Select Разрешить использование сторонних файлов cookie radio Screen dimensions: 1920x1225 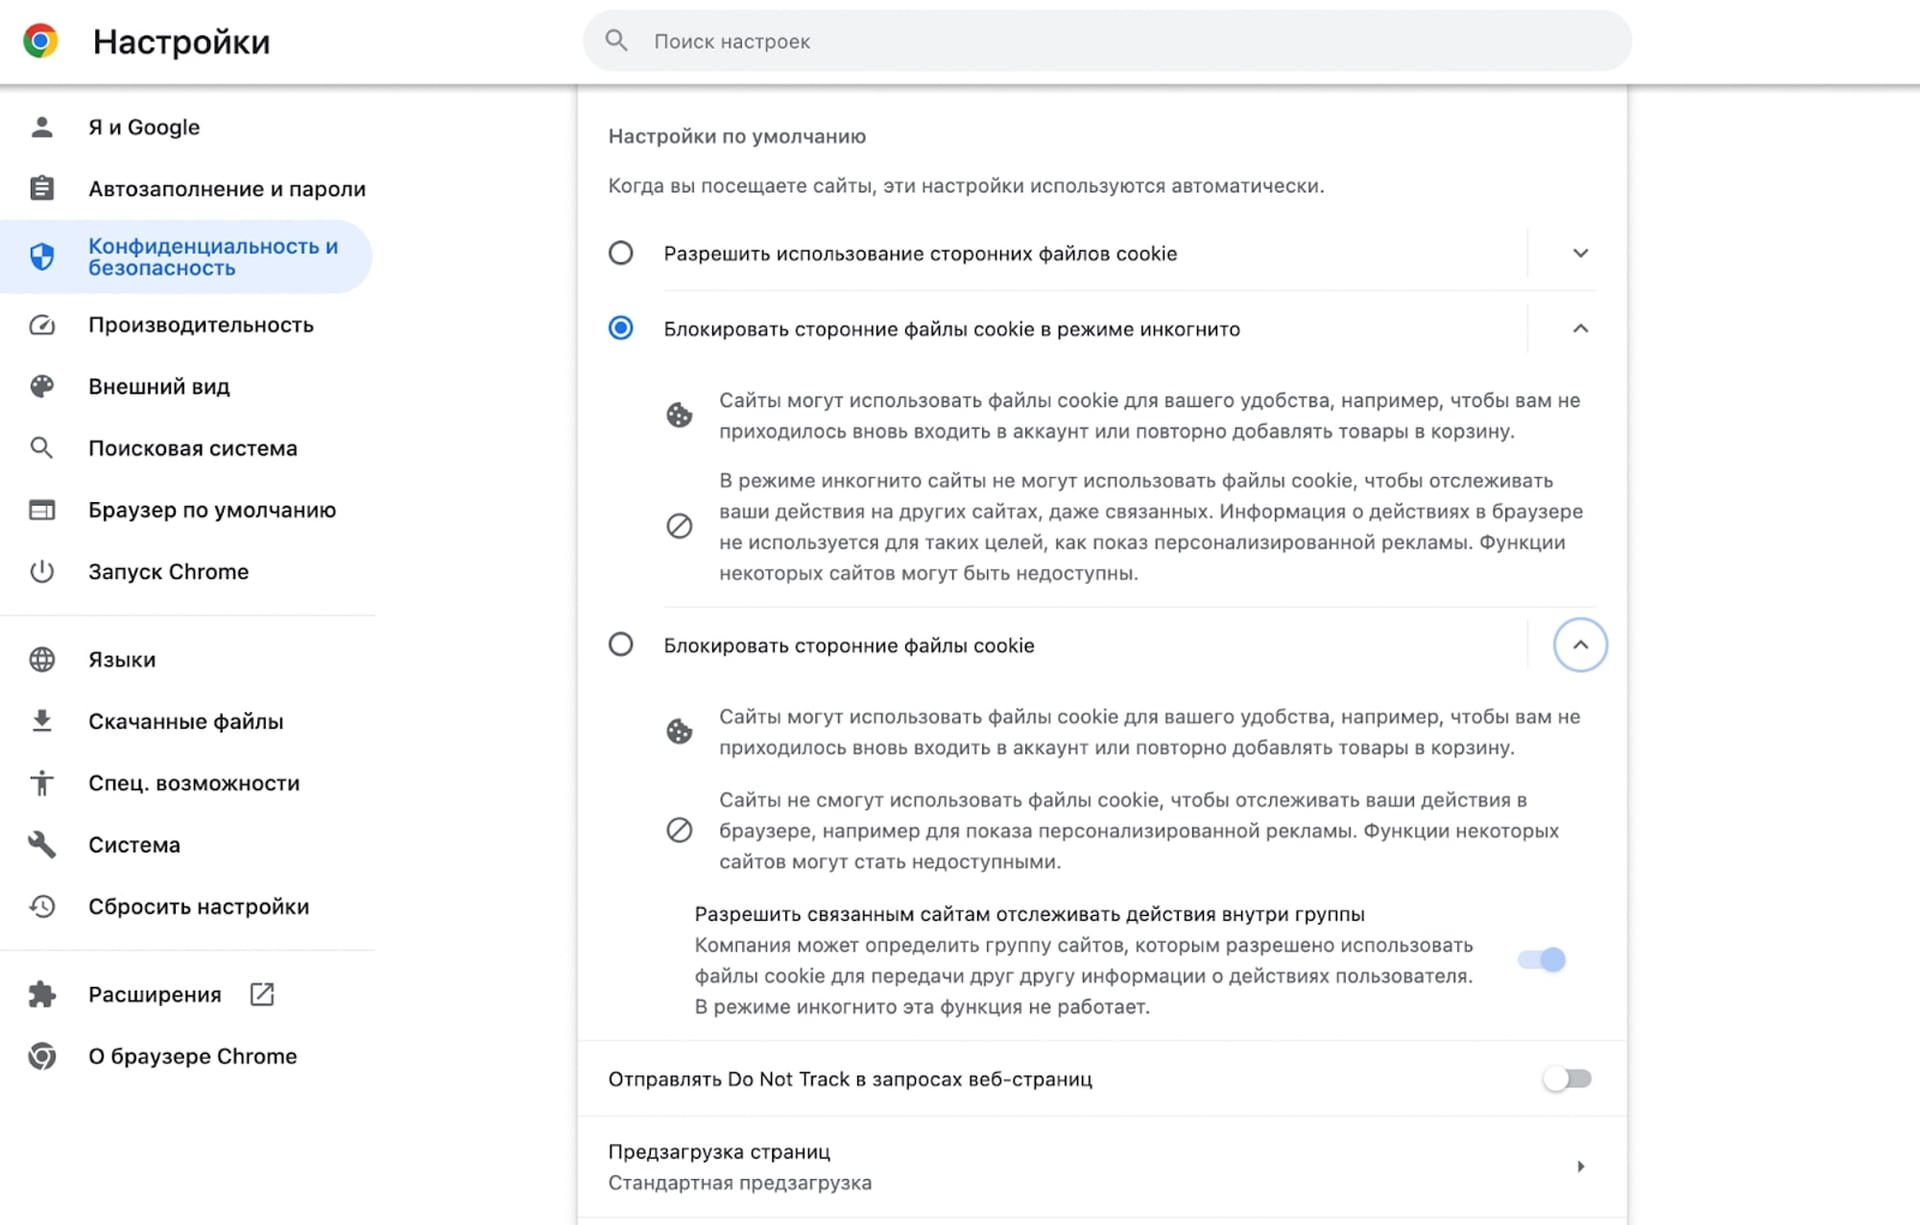click(621, 253)
